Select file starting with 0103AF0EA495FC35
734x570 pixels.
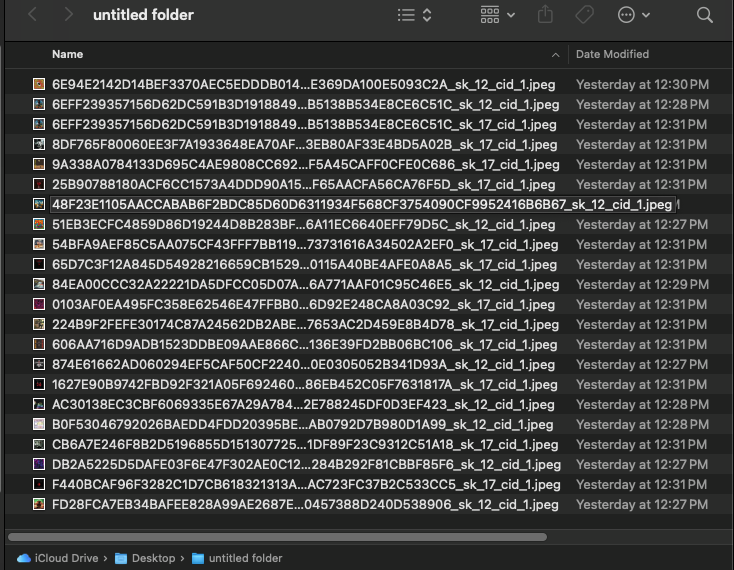pos(303,305)
